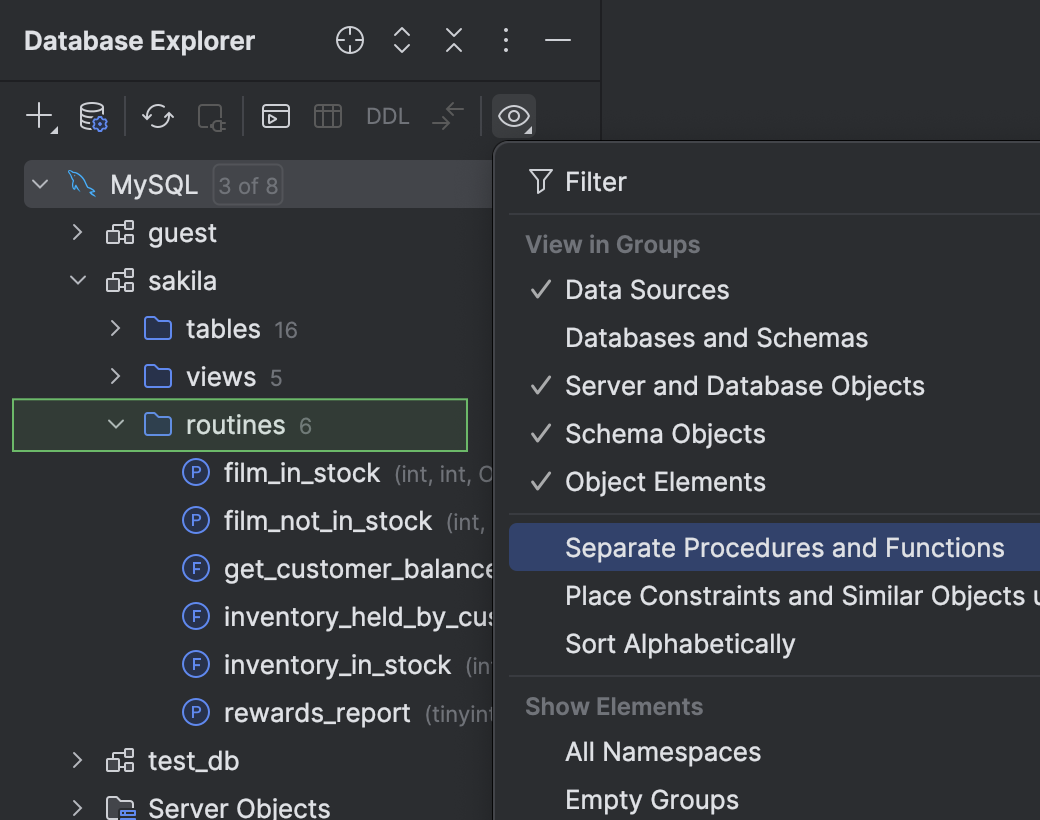Open Data Source Properties

click(x=90, y=115)
